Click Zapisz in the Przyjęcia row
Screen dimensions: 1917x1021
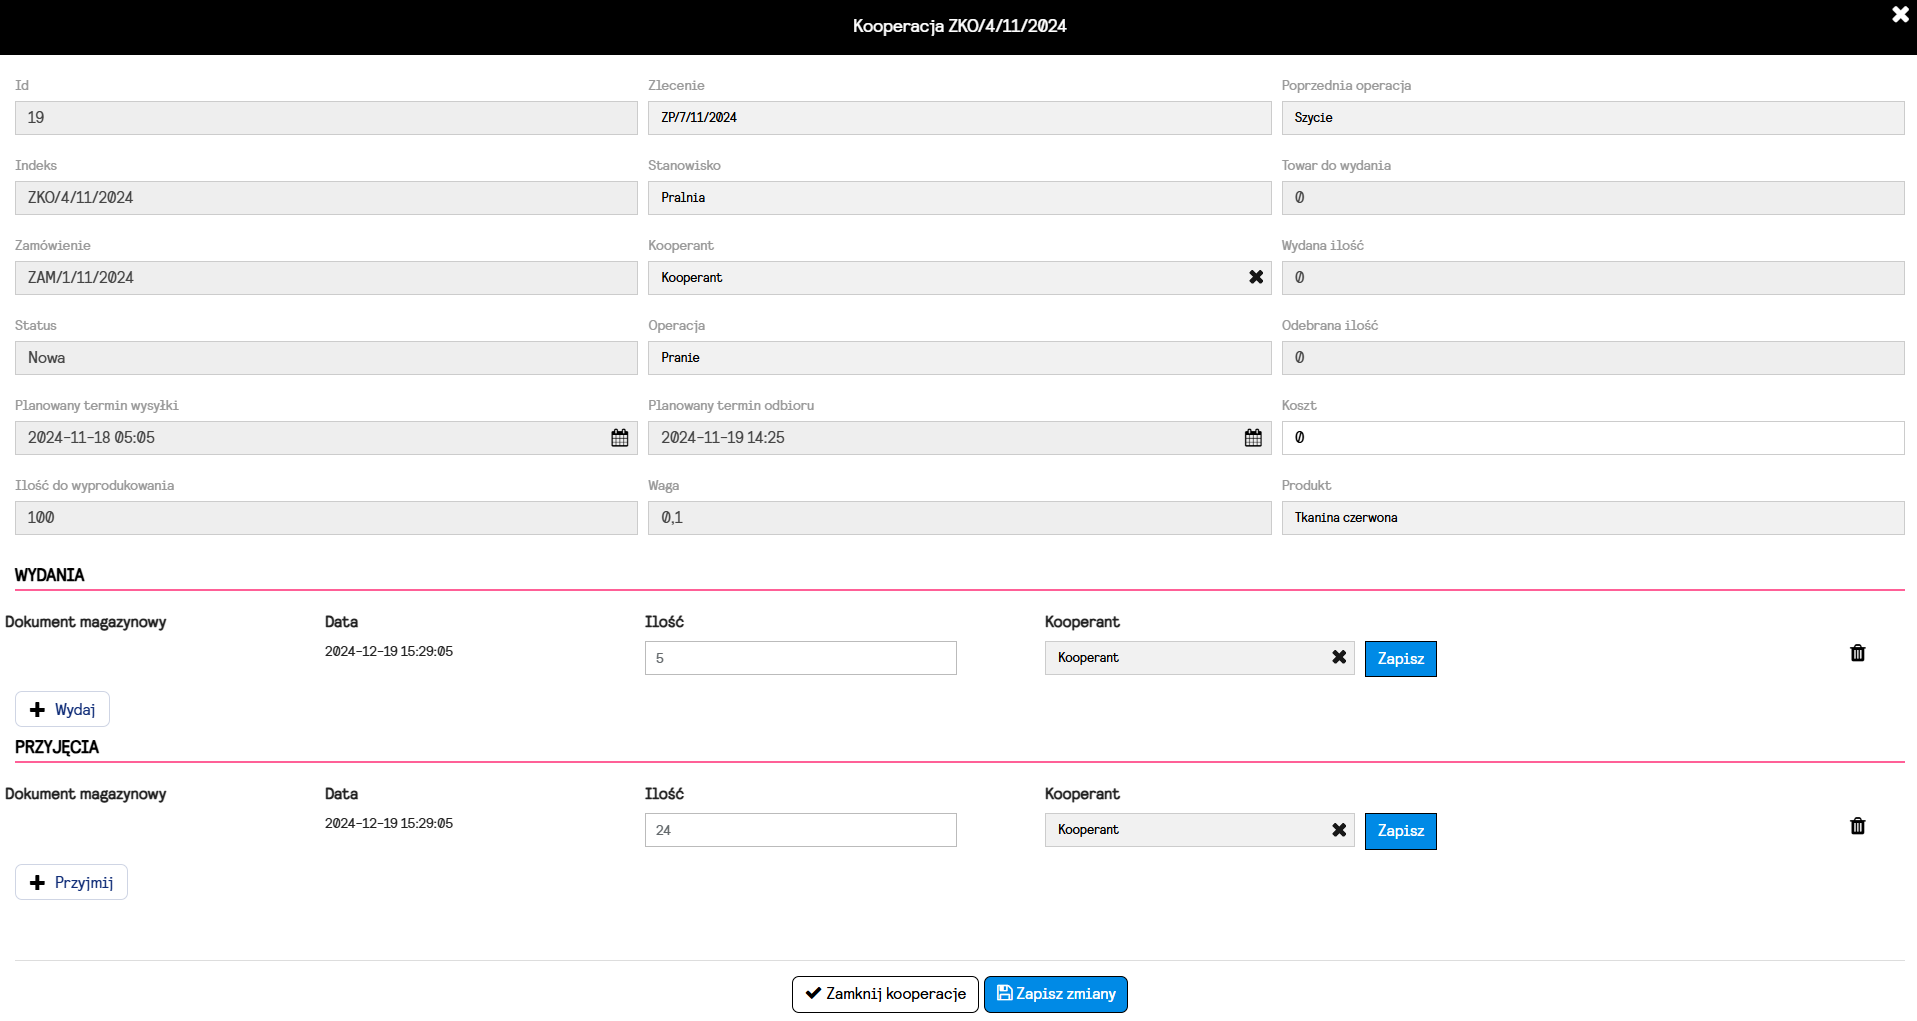point(1400,831)
